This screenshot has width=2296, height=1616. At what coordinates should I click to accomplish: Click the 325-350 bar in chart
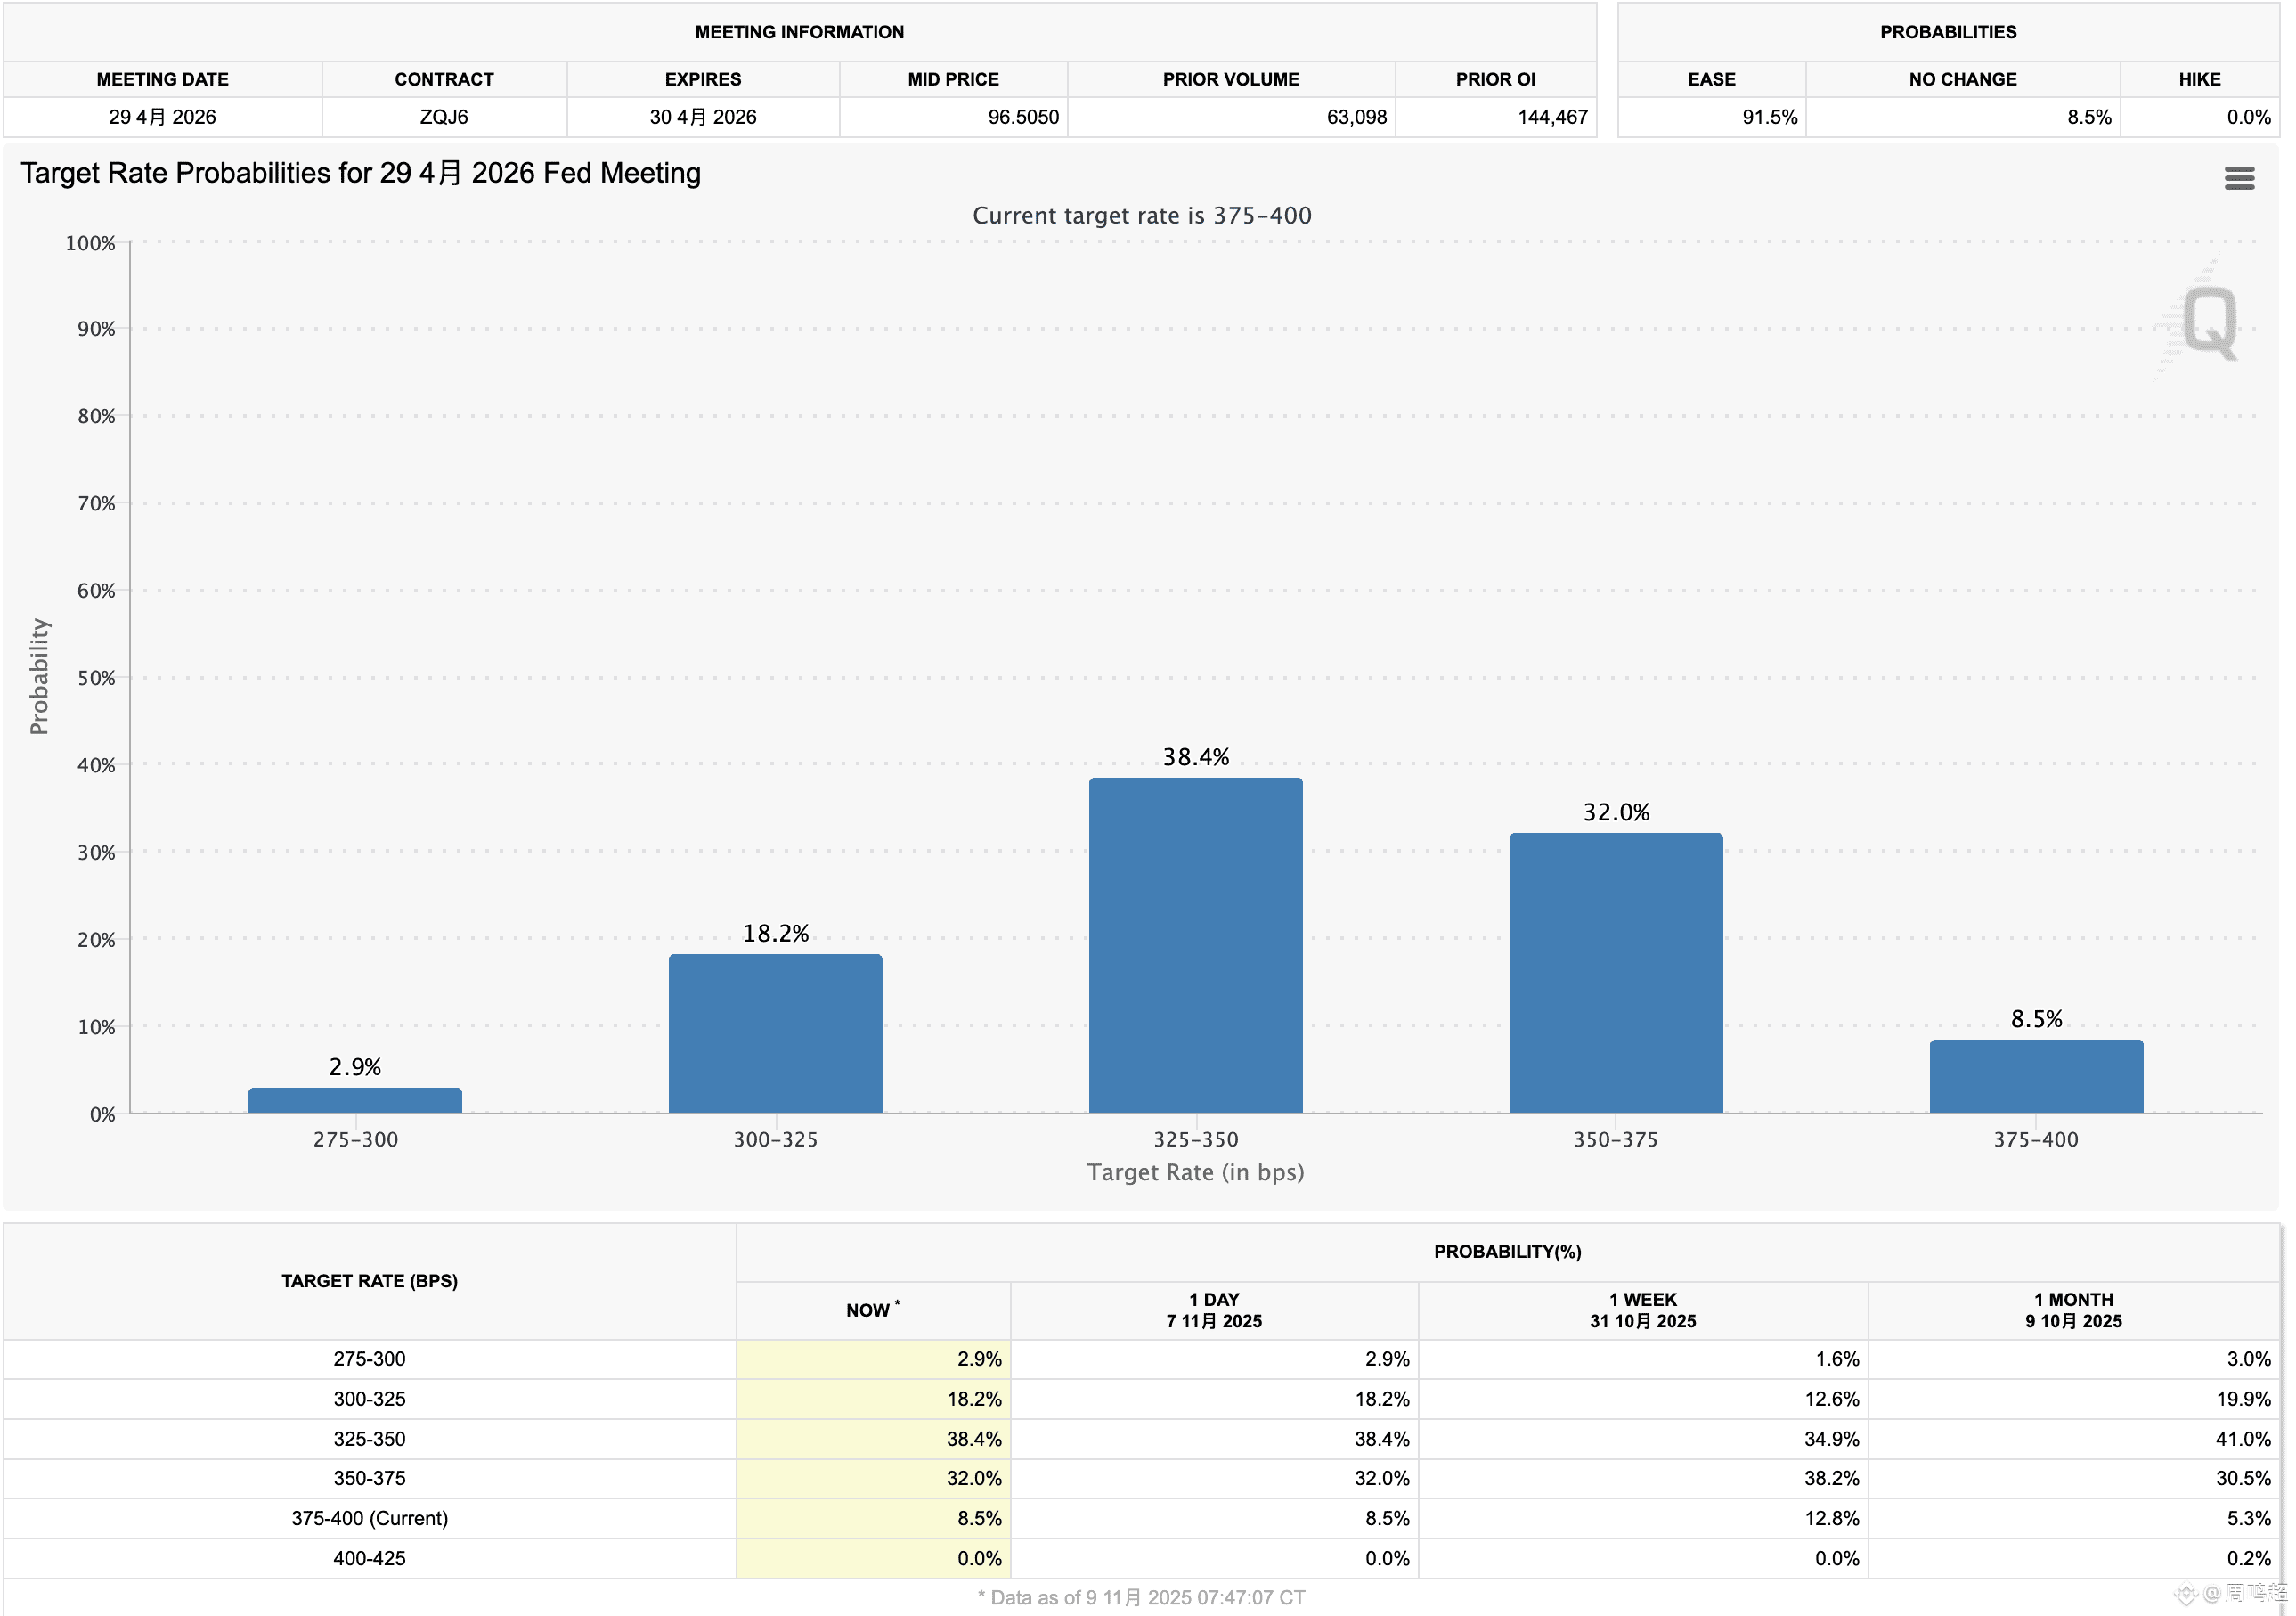(1195, 944)
